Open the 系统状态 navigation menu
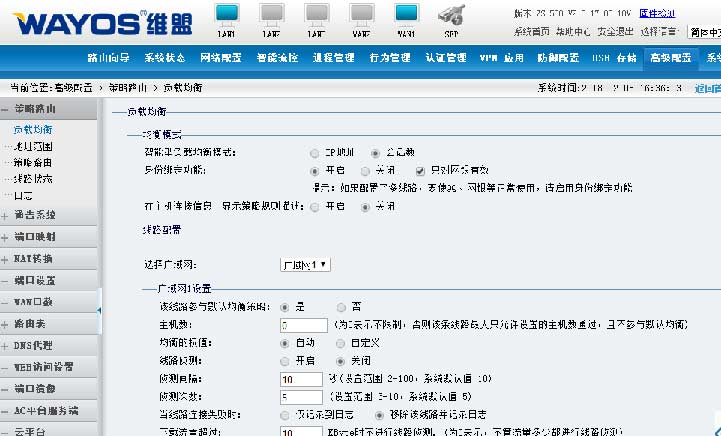721x436 pixels. coord(165,57)
